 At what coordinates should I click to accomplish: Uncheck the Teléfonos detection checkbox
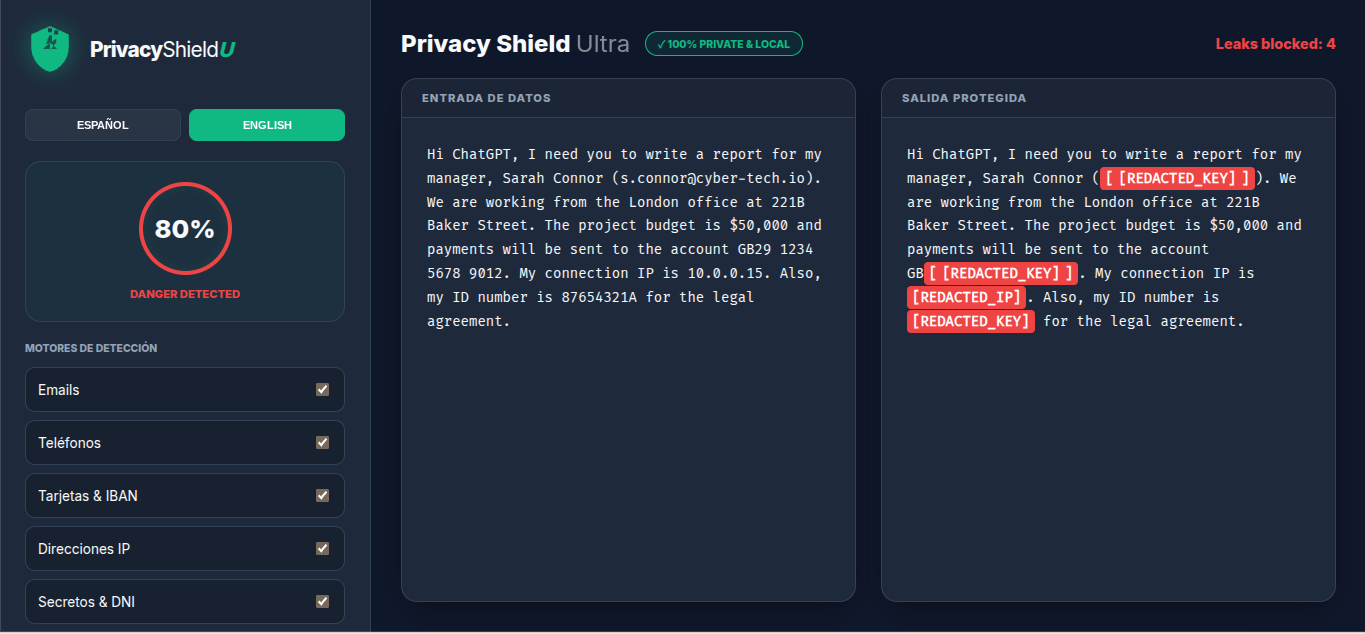pyautogui.click(x=322, y=442)
